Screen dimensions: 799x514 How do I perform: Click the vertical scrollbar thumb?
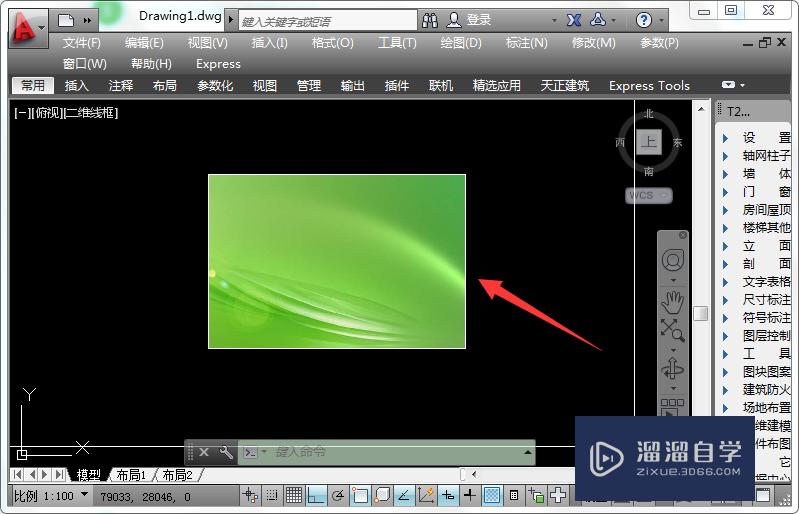coord(701,313)
